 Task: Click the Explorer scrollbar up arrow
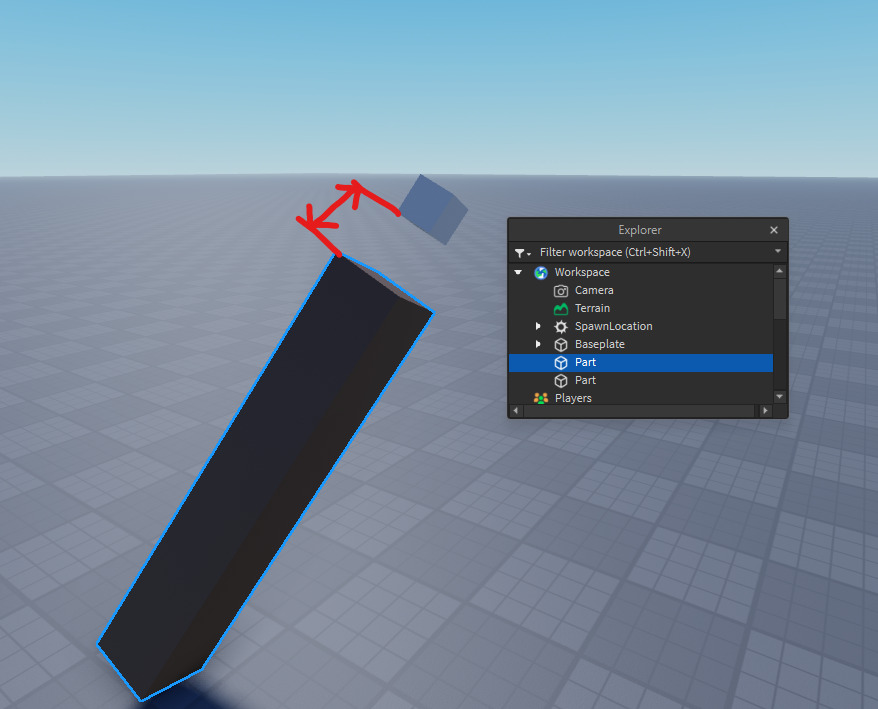[x=779, y=271]
